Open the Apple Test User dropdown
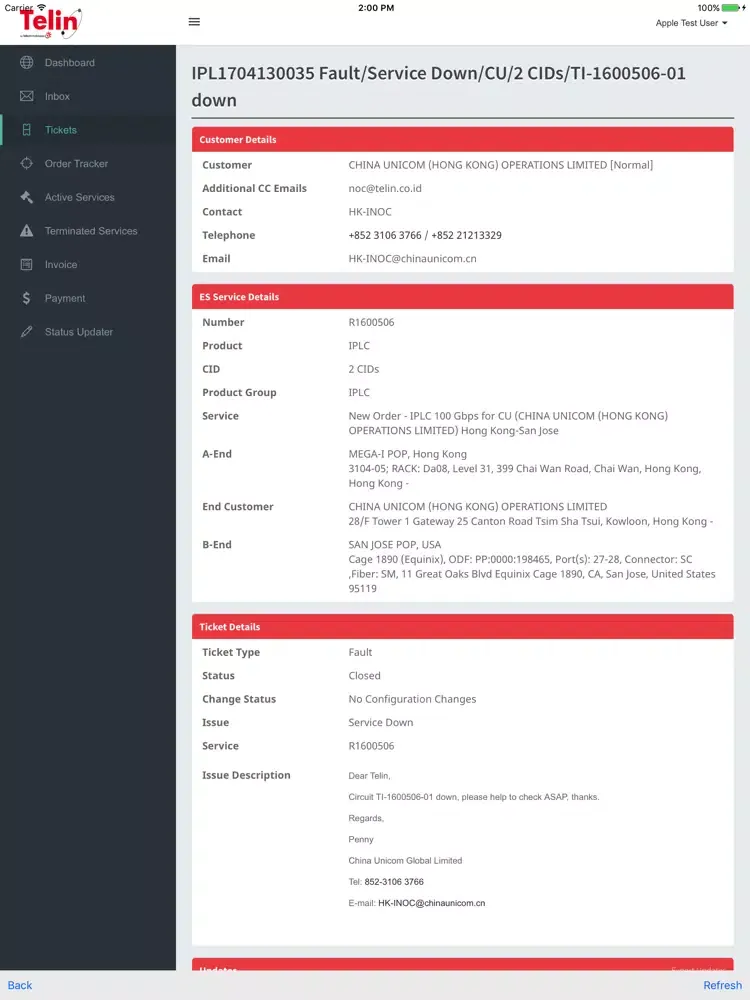This screenshot has width=750, height=1000. [x=691, y=23]
